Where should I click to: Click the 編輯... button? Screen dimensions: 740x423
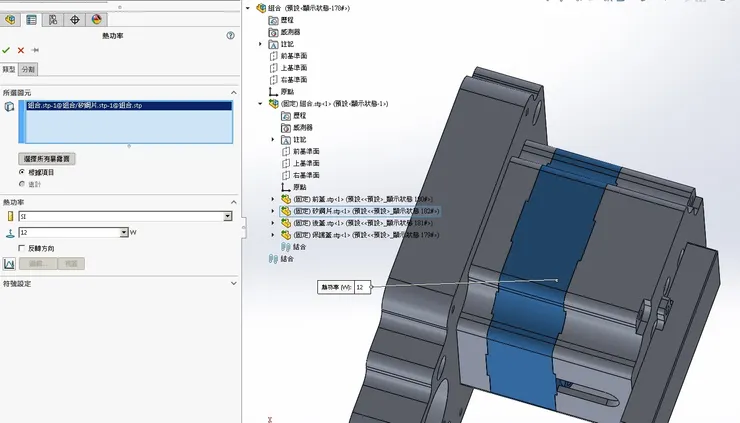pyautogui.click(x=38, y=263)
